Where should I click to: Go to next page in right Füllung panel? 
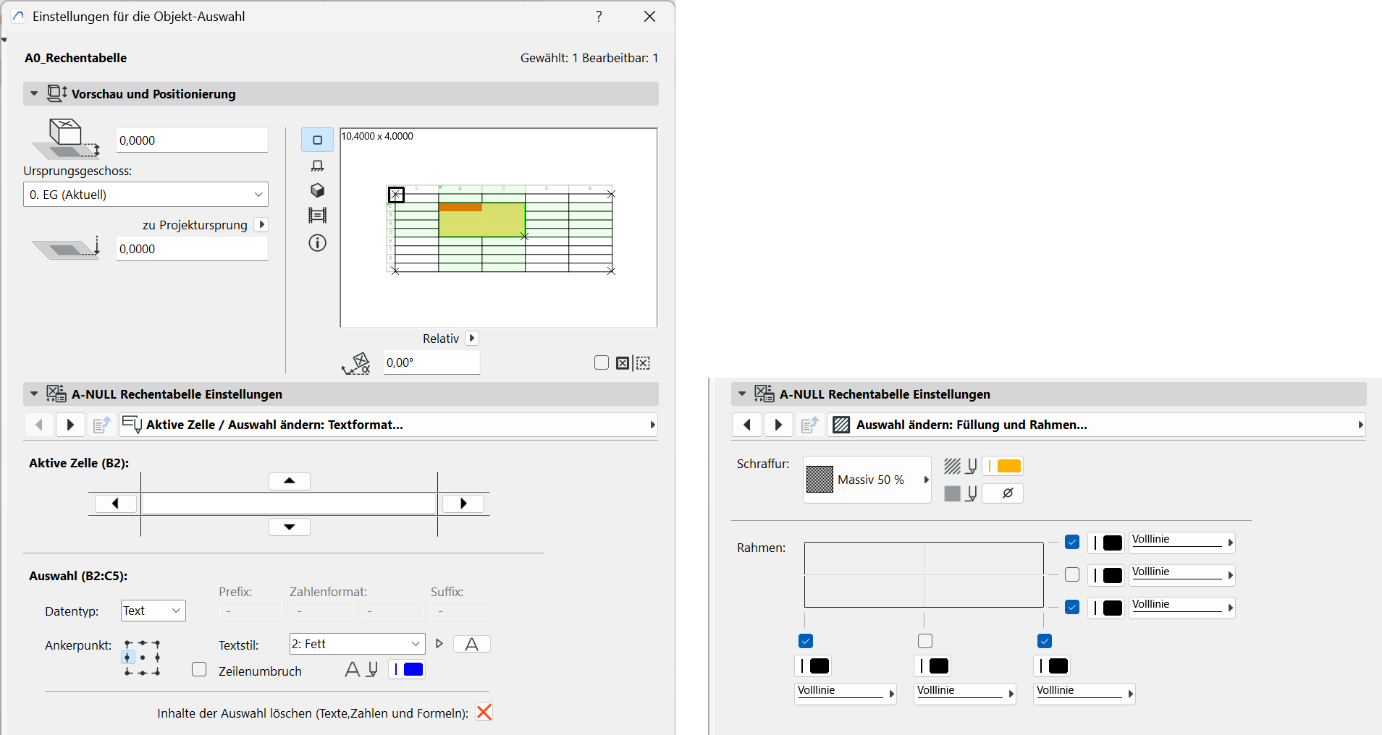coord(779,425)
